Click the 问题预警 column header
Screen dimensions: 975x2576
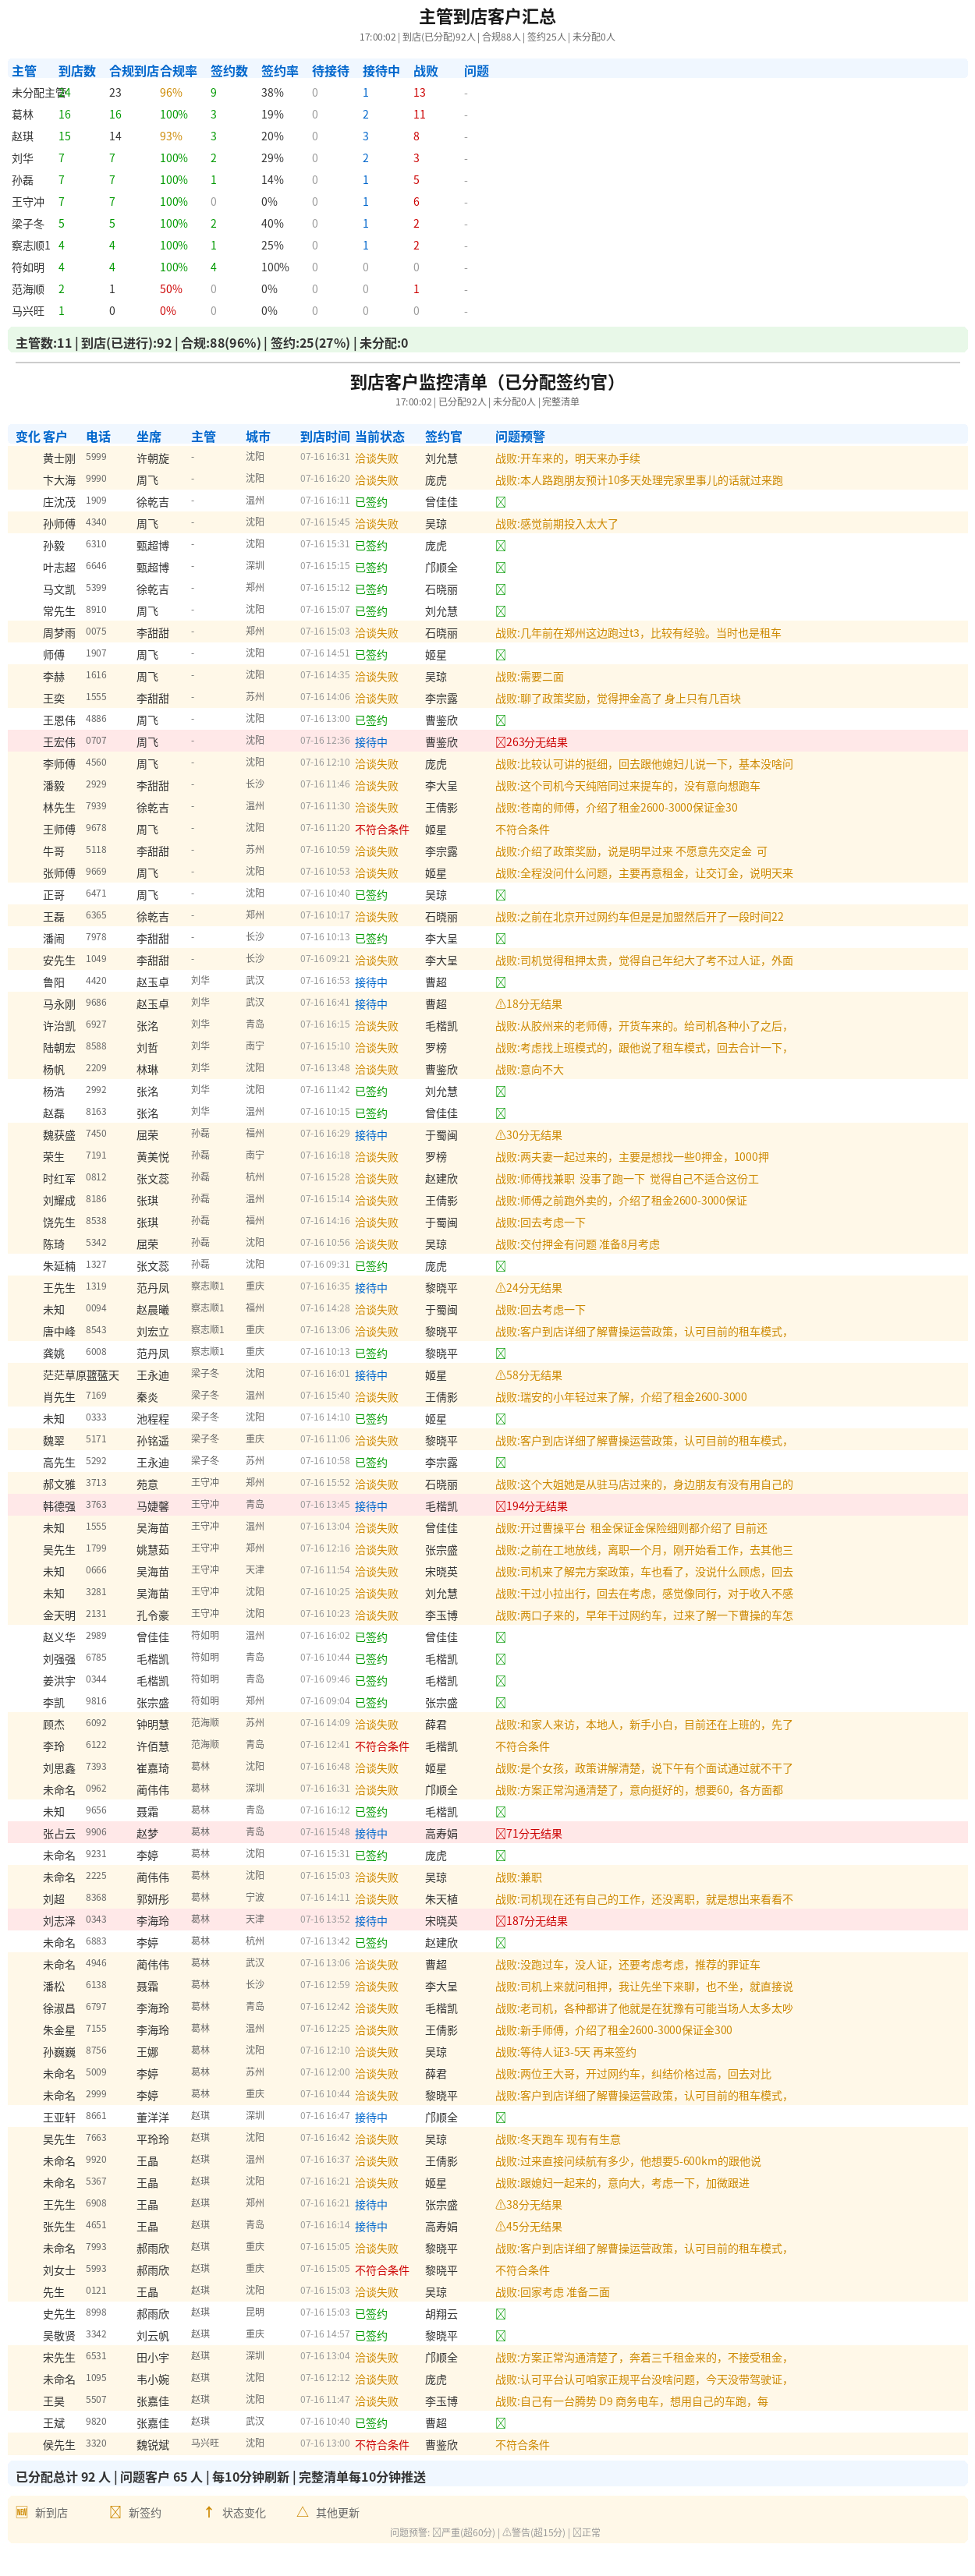[520, 436]
